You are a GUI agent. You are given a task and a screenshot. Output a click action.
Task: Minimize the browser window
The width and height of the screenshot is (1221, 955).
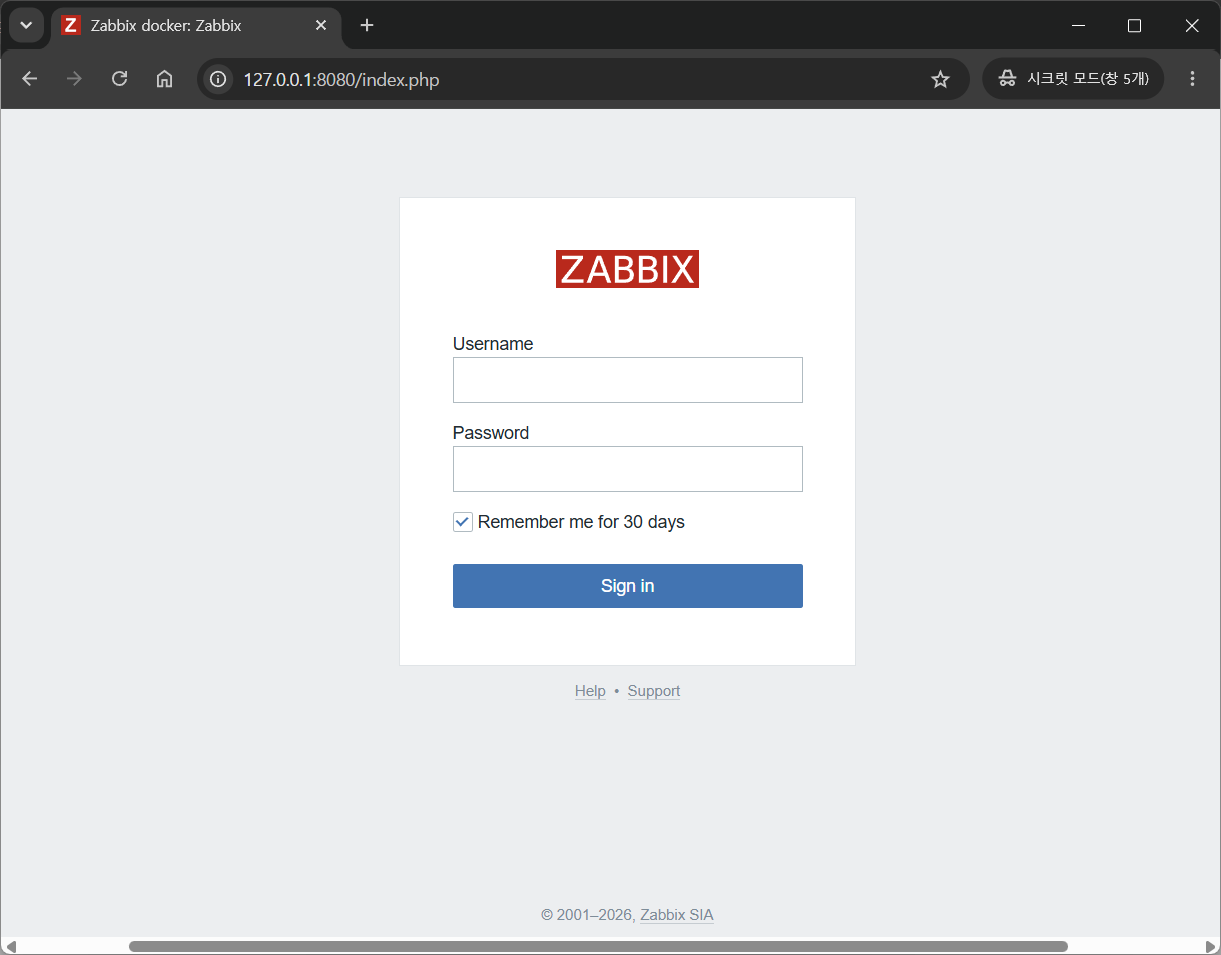[x=1078, y=26]
